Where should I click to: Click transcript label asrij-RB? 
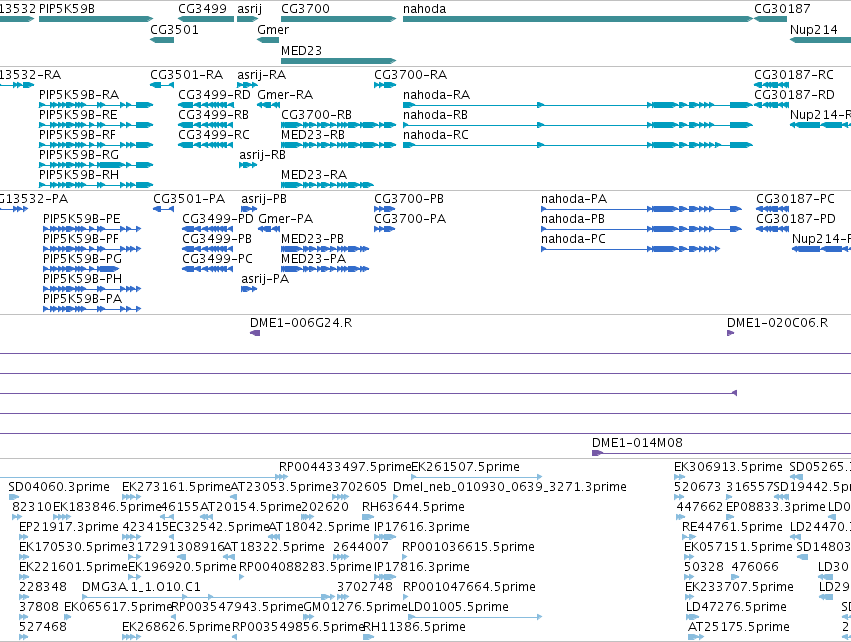tap(263, 155)
